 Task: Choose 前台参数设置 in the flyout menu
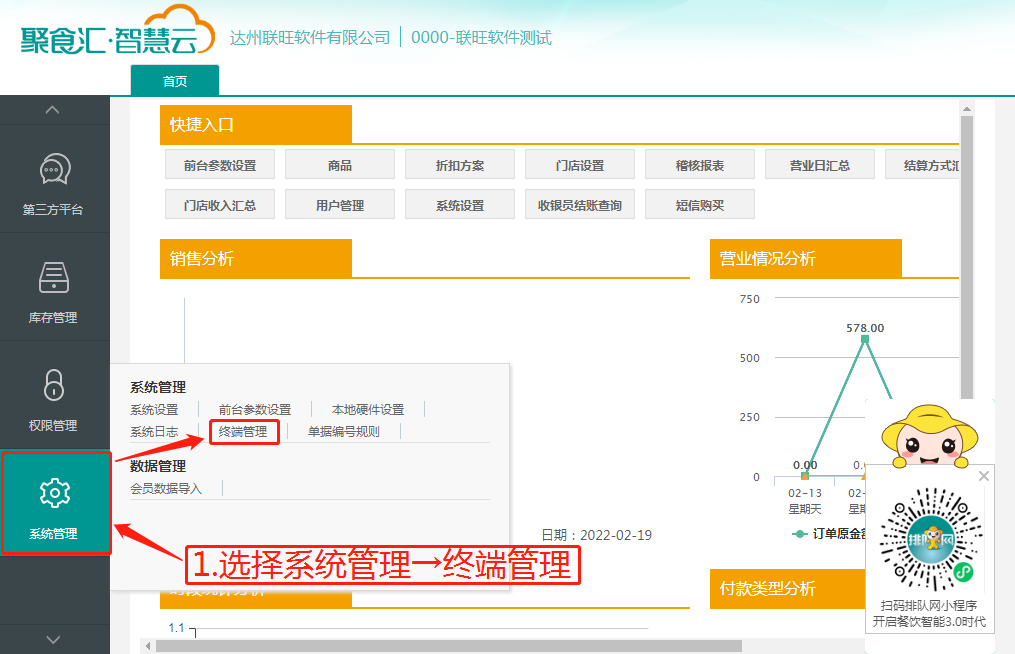coord(255,410)
